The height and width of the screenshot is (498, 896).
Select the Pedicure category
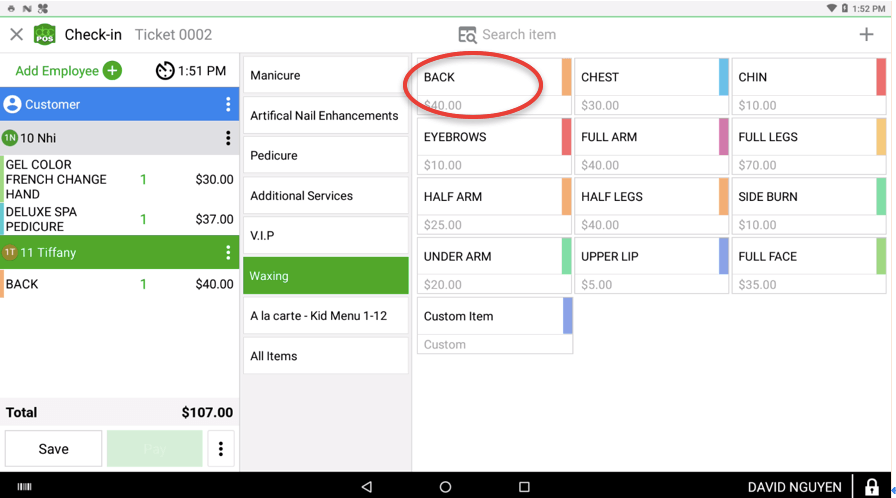pyautogui.click(x=325, y=156)
